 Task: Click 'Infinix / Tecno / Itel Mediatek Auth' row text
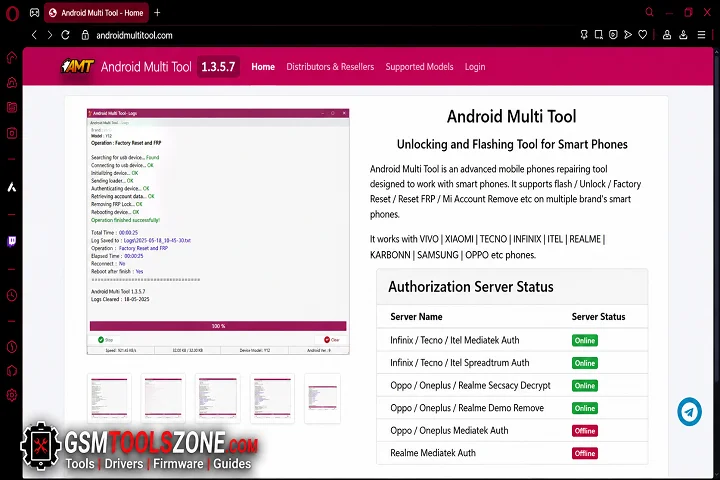pos(455,340)
